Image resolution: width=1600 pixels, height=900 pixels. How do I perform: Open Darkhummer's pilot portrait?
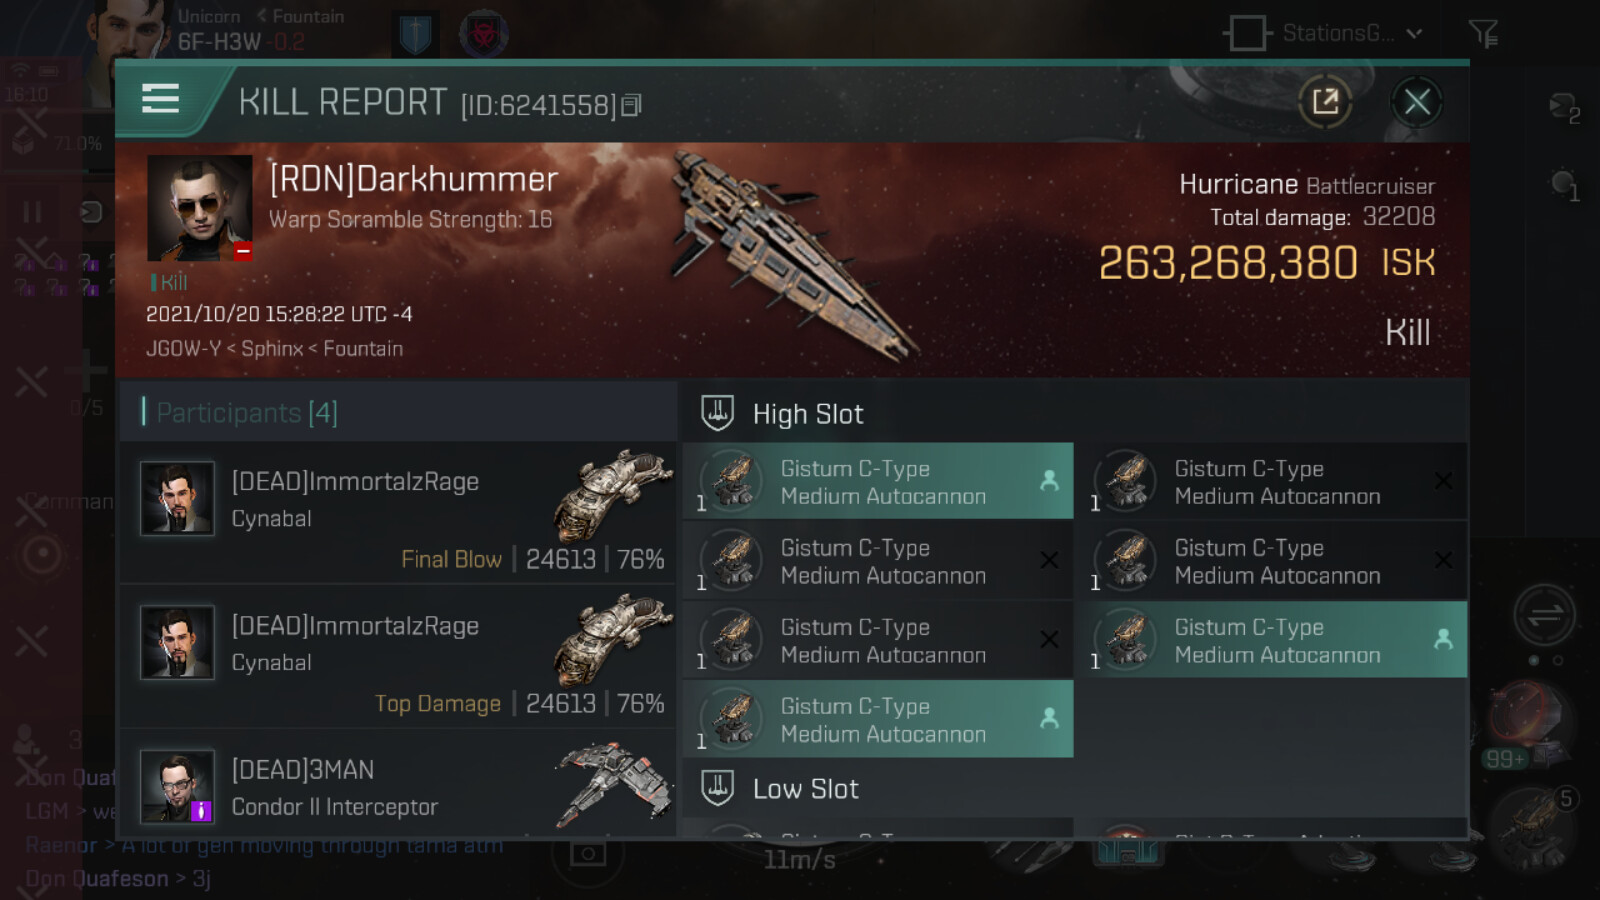pos(199,208)
